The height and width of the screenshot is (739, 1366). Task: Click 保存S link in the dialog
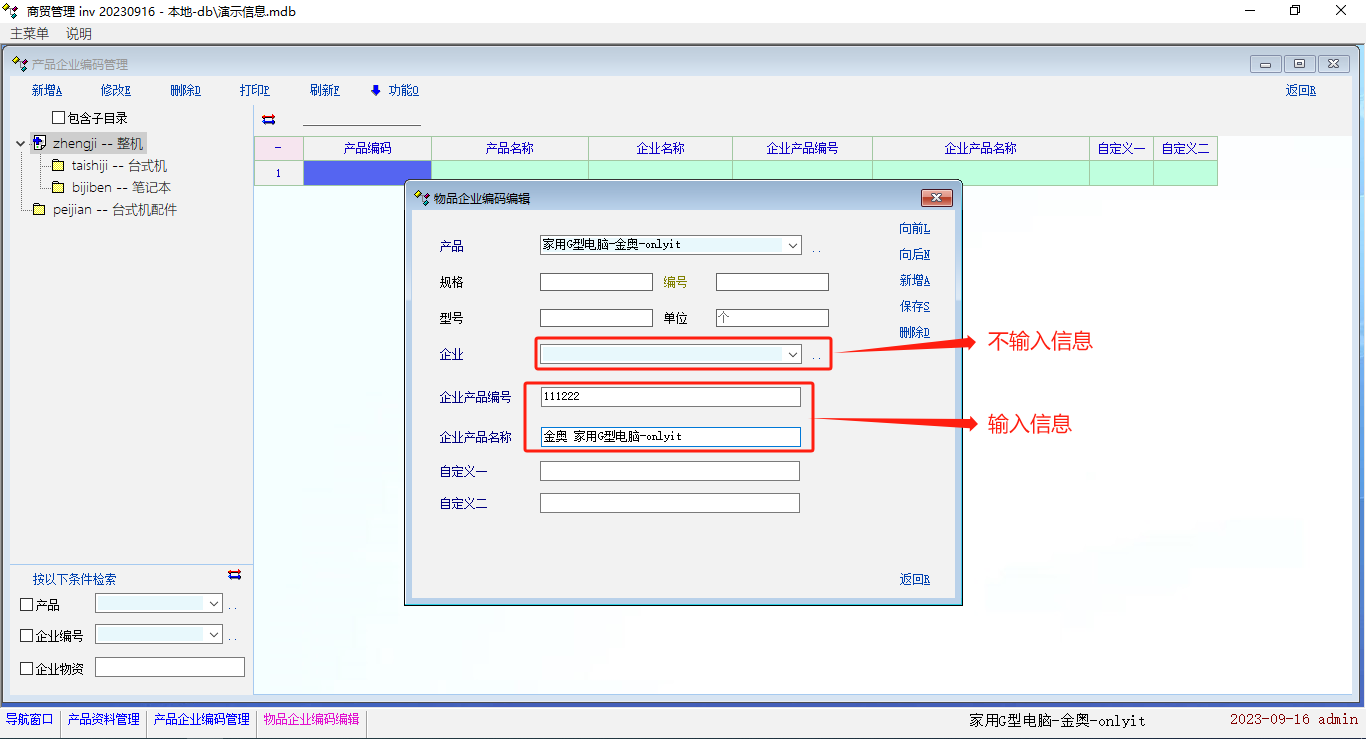[914, 306]
